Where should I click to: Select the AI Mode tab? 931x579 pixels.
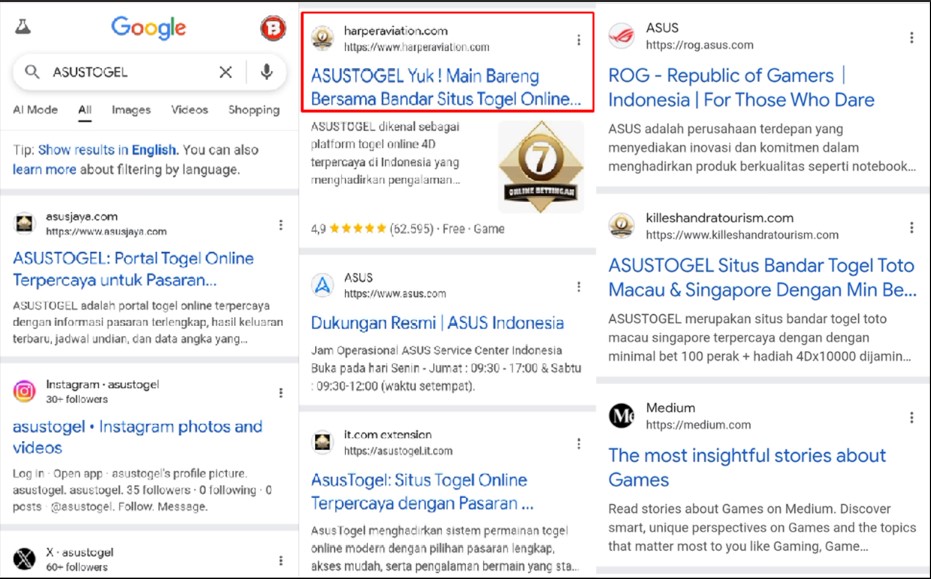(35, 110)
